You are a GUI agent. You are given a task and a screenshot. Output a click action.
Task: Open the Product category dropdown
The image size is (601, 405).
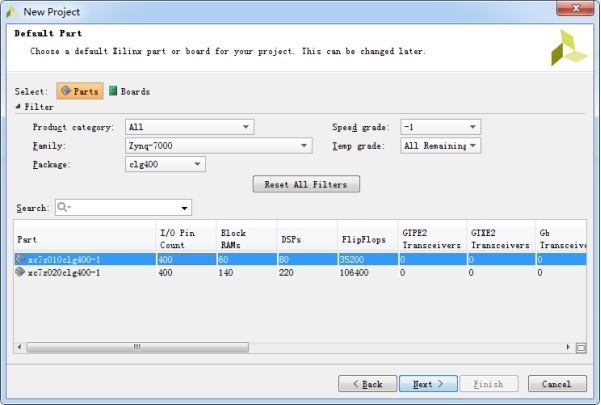(190, 127)
